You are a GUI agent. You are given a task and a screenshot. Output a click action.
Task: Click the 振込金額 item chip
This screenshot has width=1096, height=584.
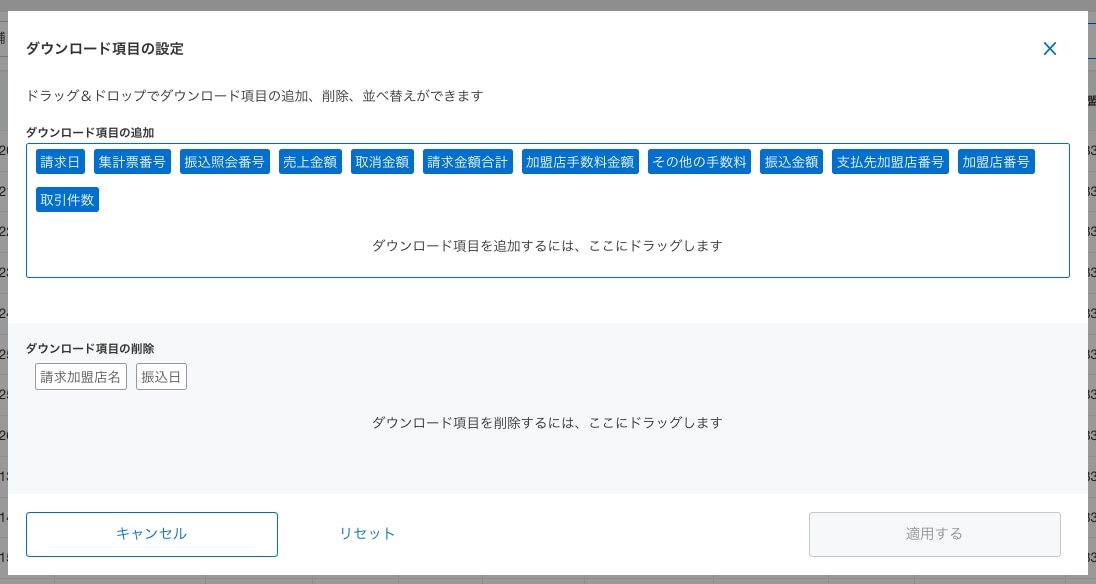(791, 161)
